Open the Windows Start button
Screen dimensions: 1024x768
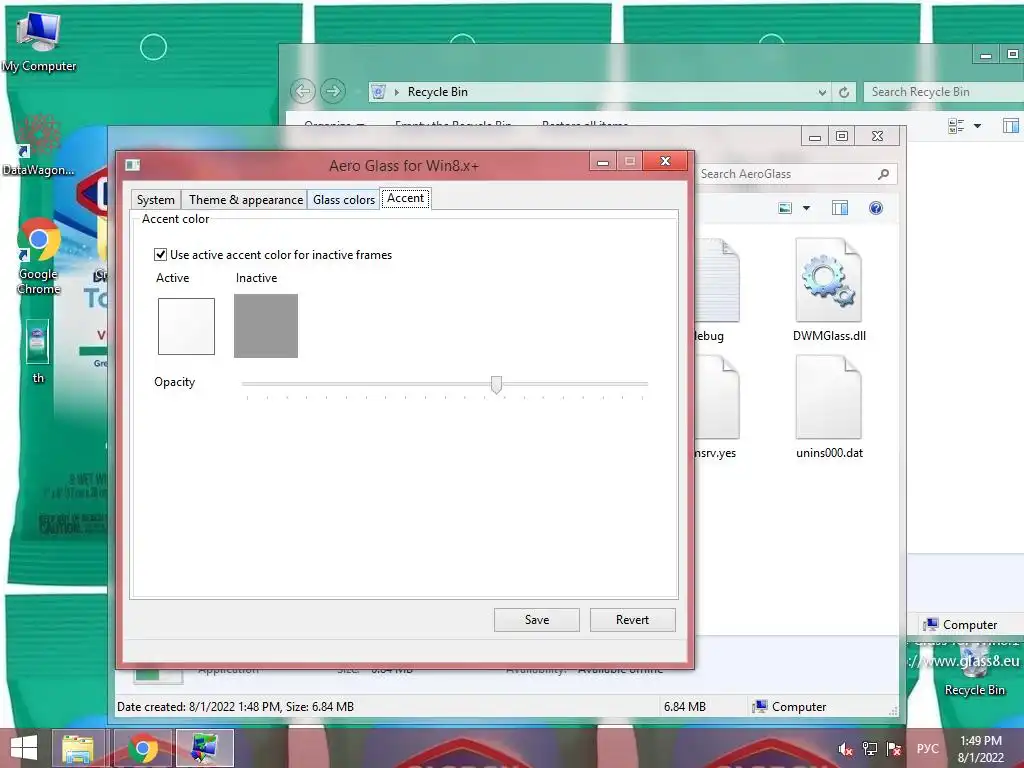pyautogui.click(x=24, y=748)
